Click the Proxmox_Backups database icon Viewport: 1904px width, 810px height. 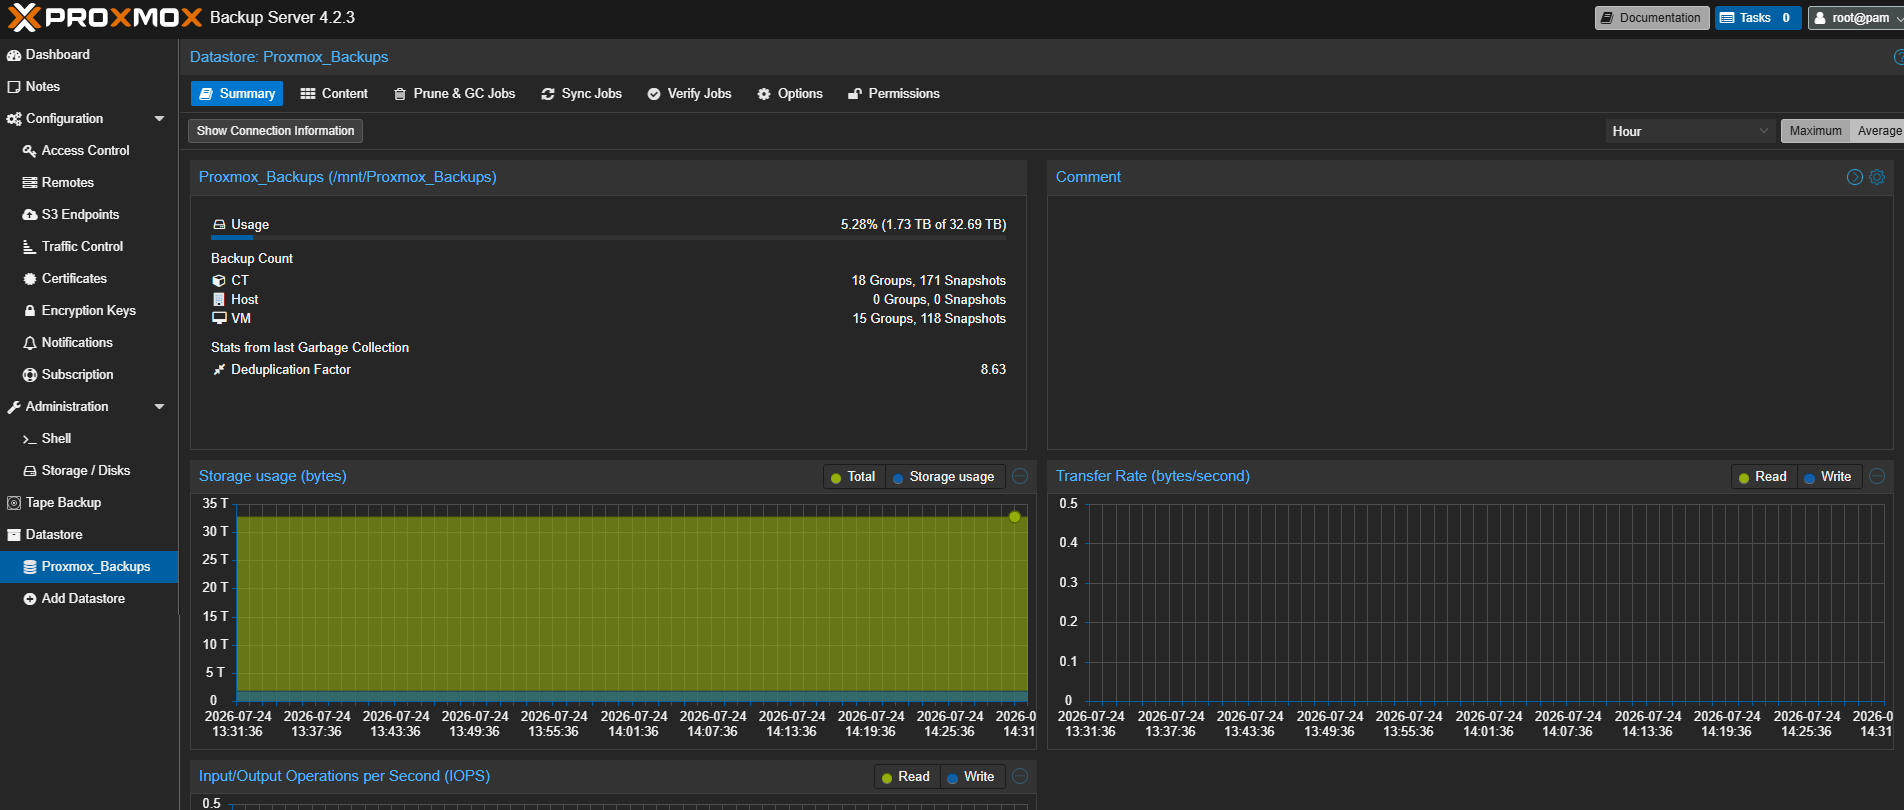point(30,567)
